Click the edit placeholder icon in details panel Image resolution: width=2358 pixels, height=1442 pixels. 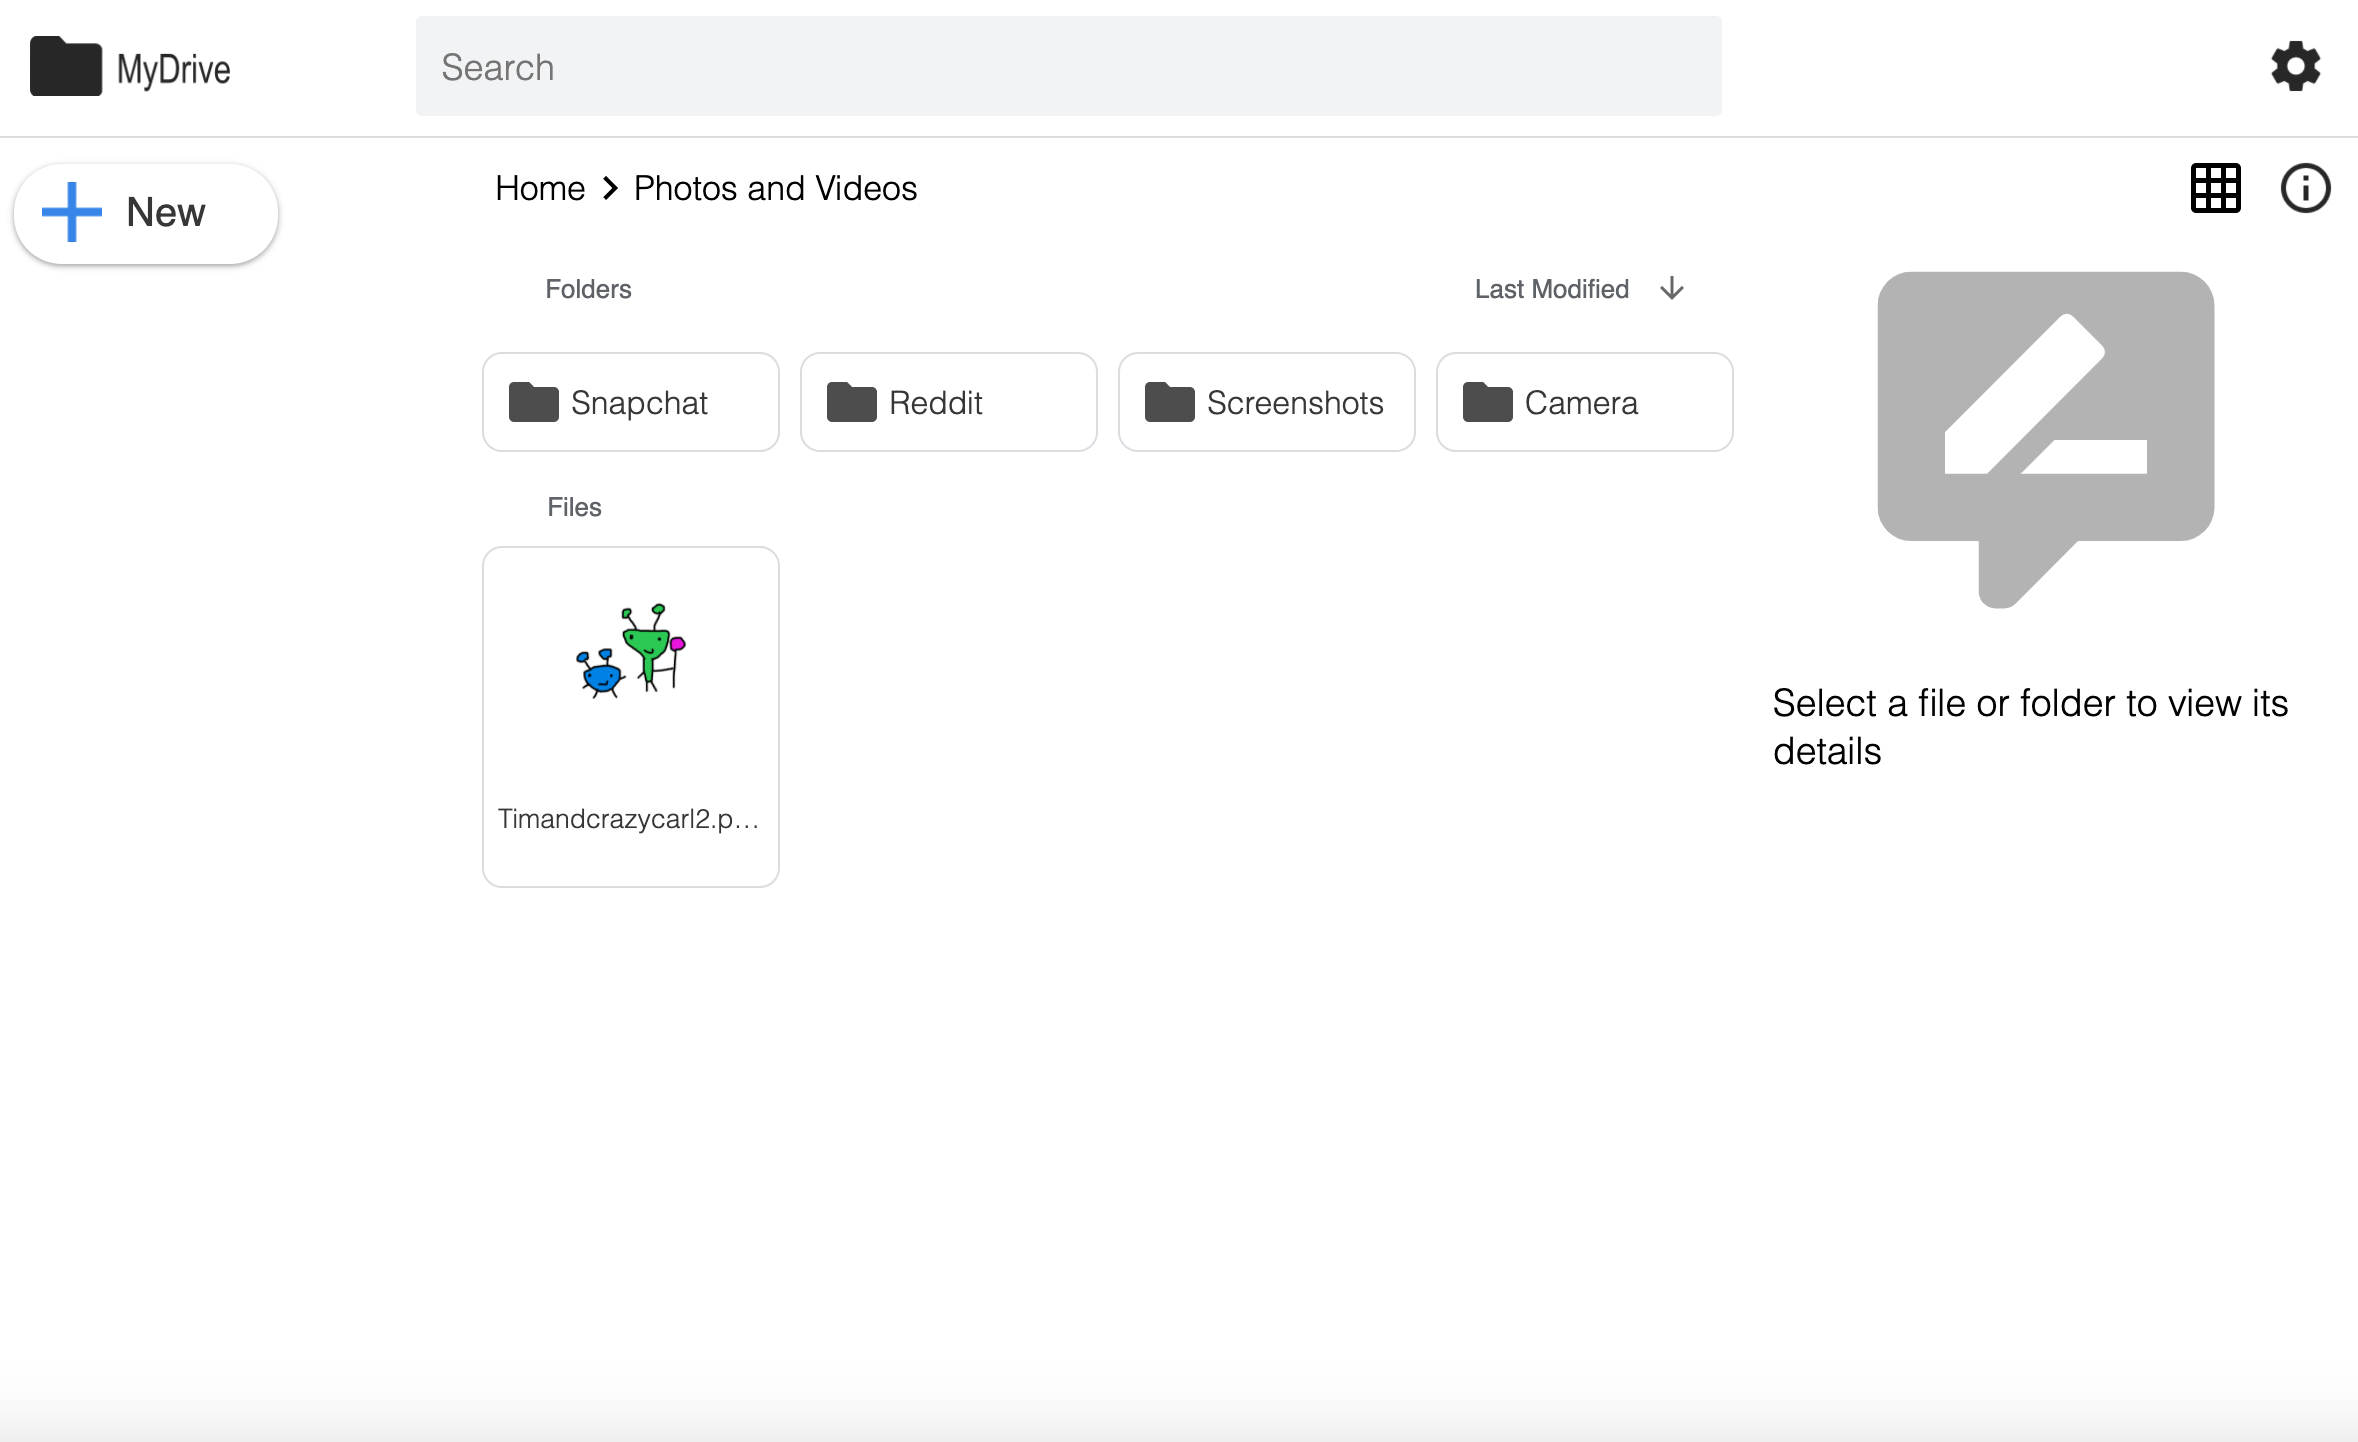pos(2045,430)
